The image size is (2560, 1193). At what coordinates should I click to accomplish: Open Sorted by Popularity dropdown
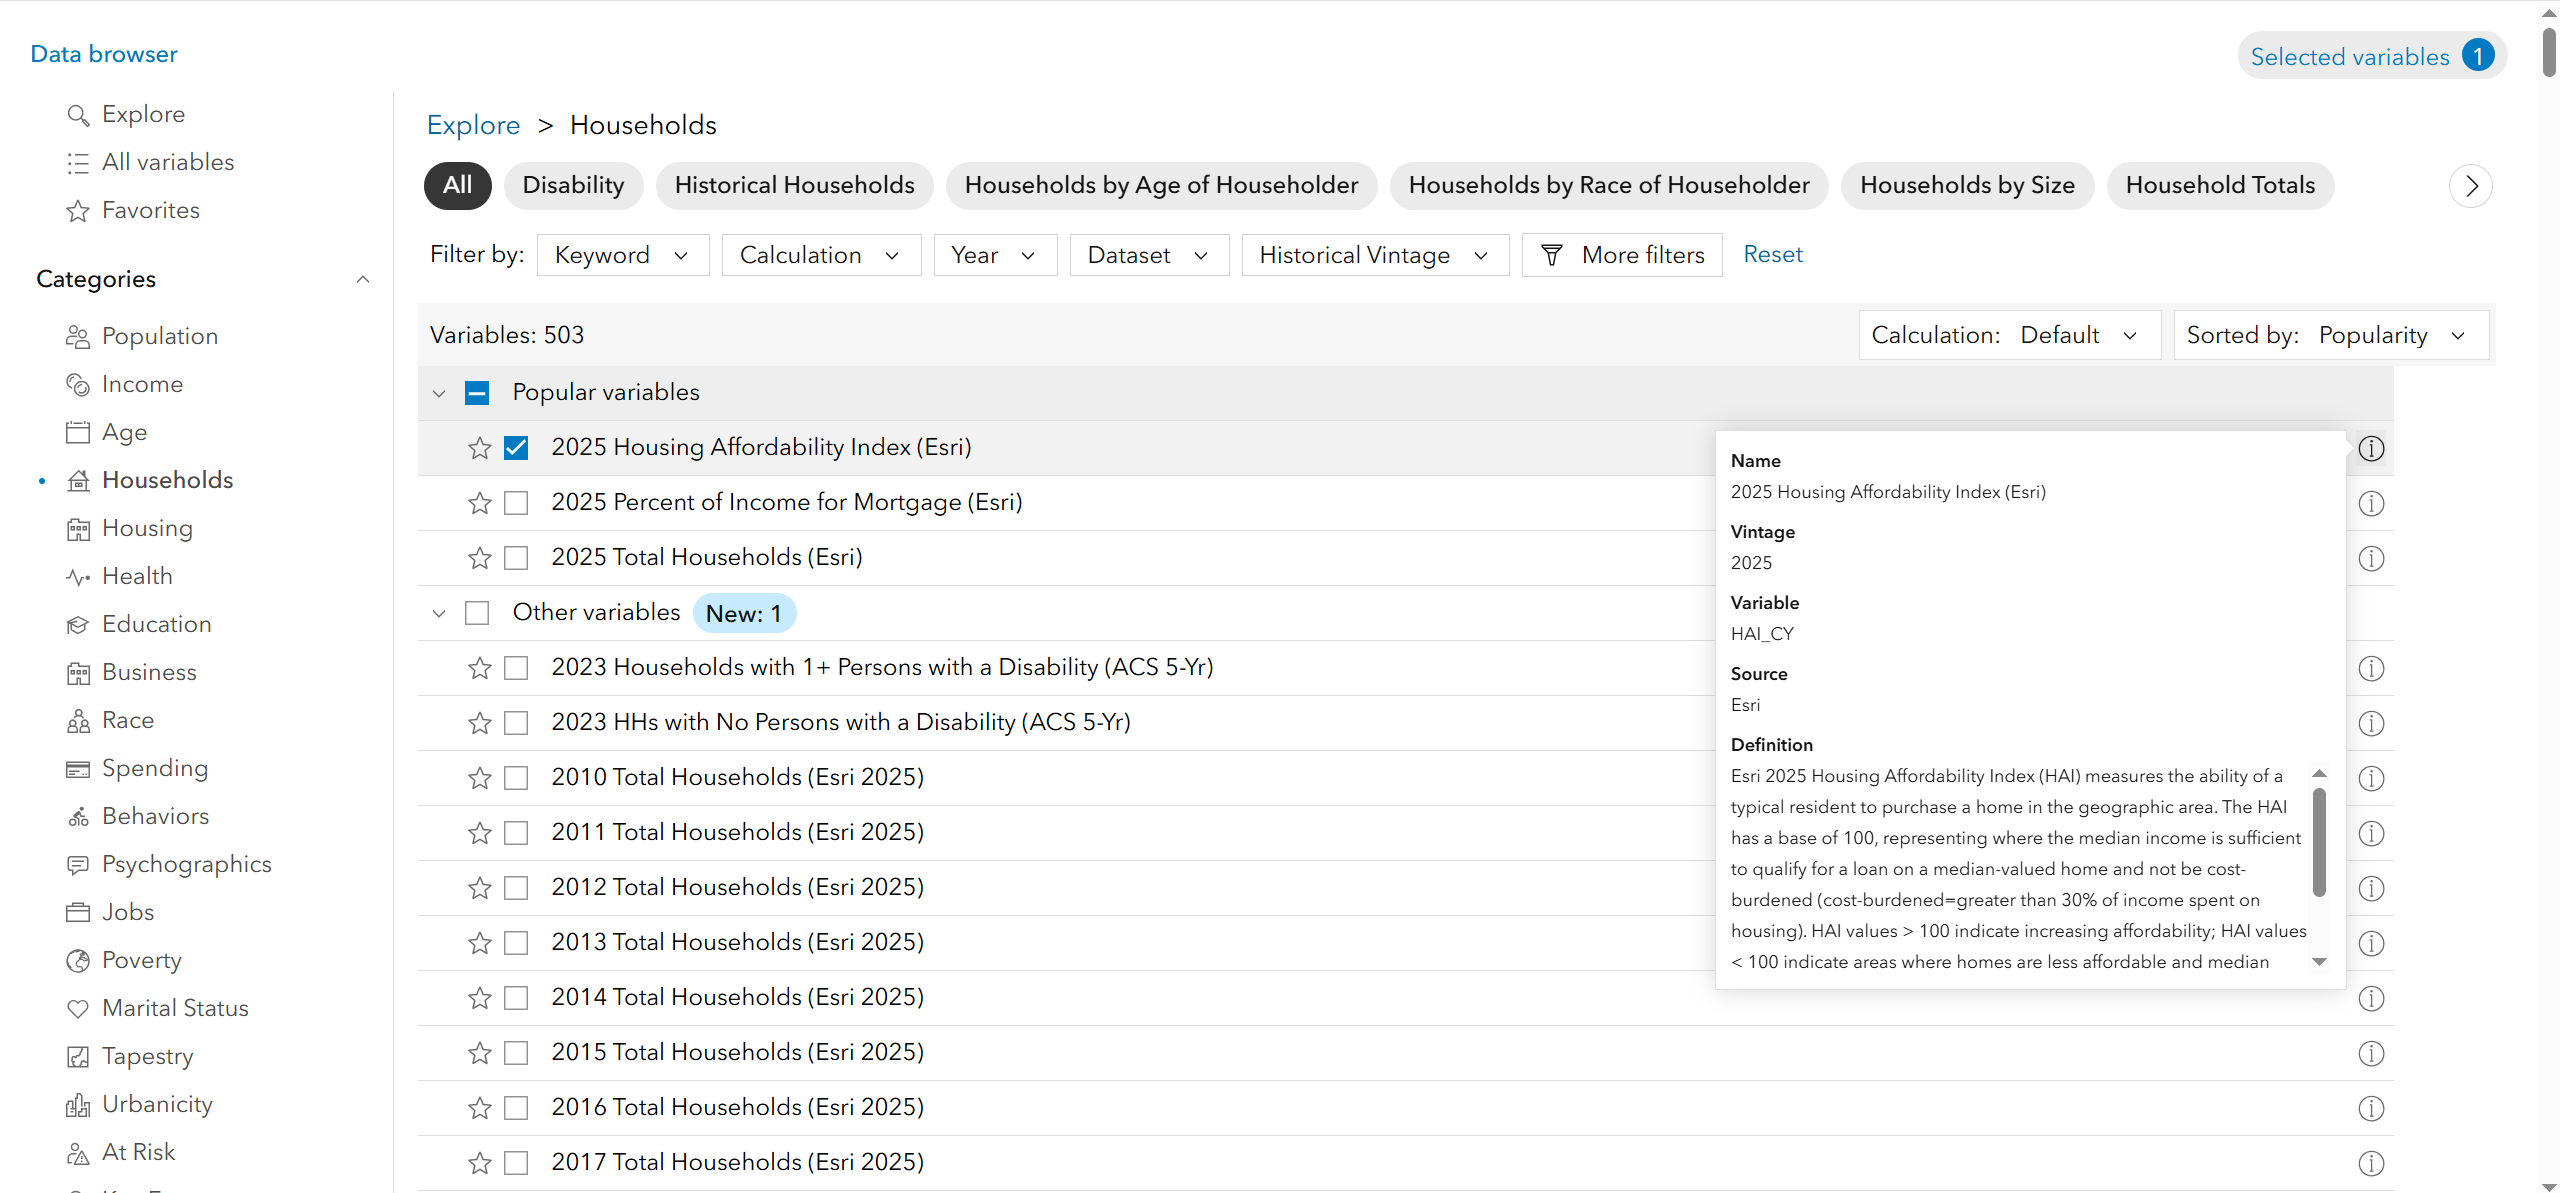[2330, 335]
